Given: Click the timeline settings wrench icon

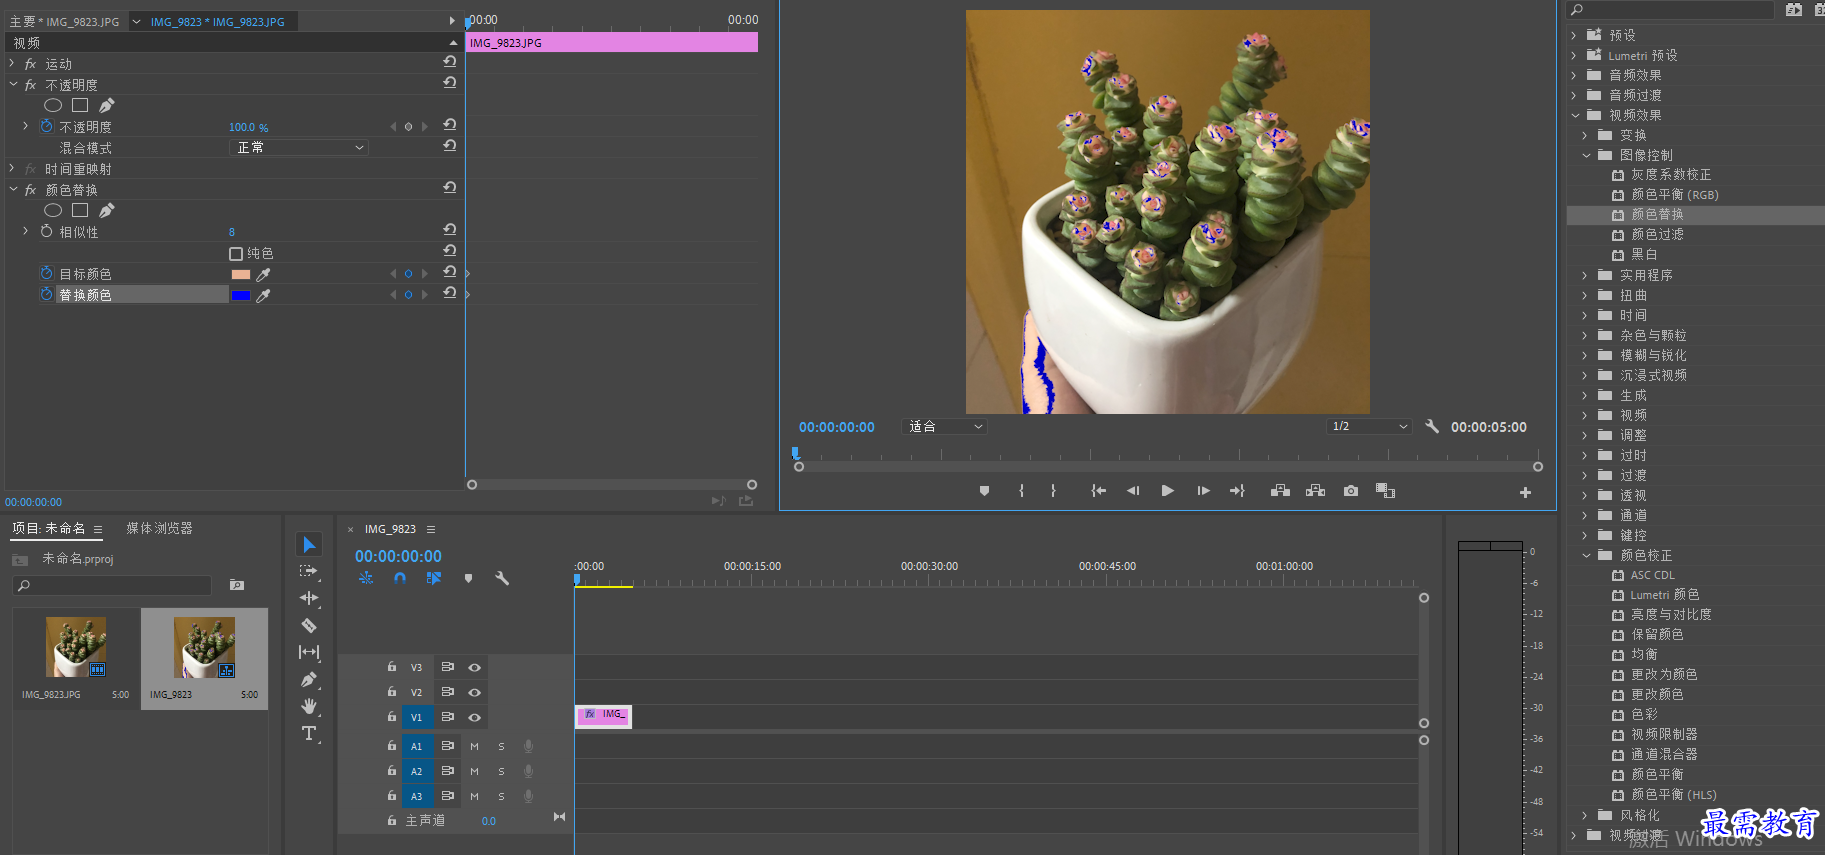Looking at the screenshot, I should pyautogui.click(x=502, y=578).
